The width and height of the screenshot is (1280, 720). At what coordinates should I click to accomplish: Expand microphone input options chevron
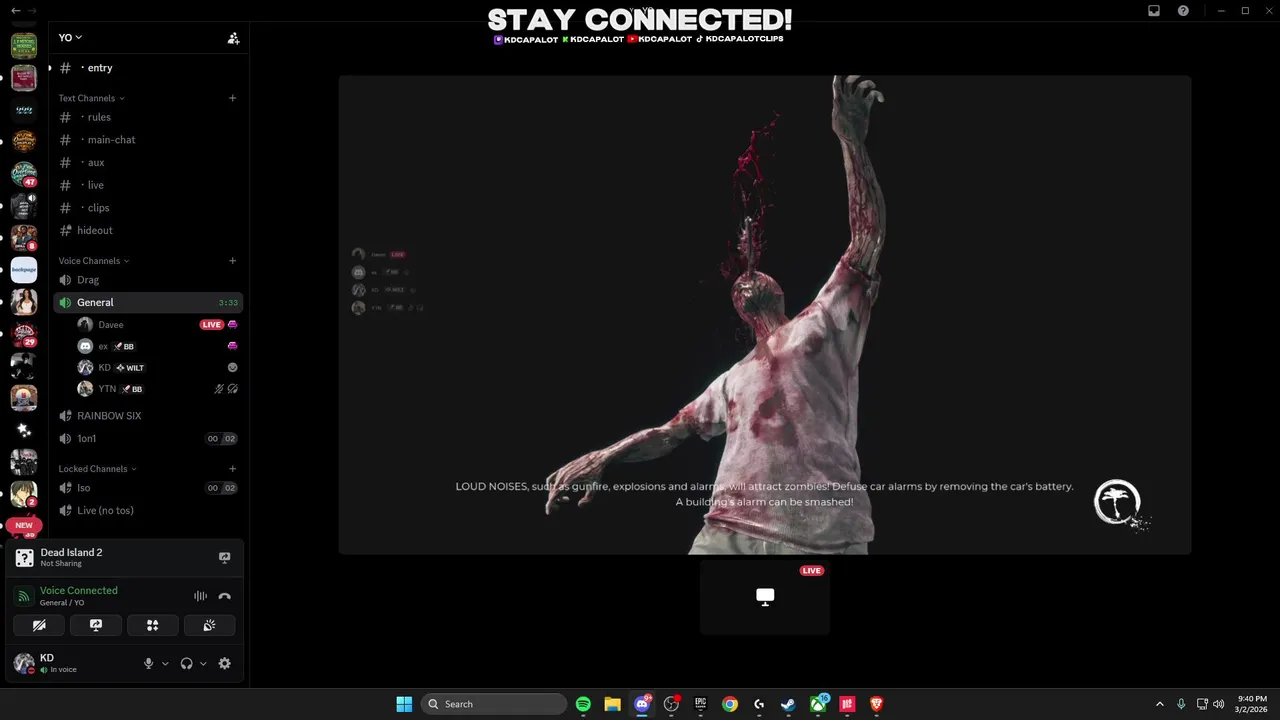(165, 663)
